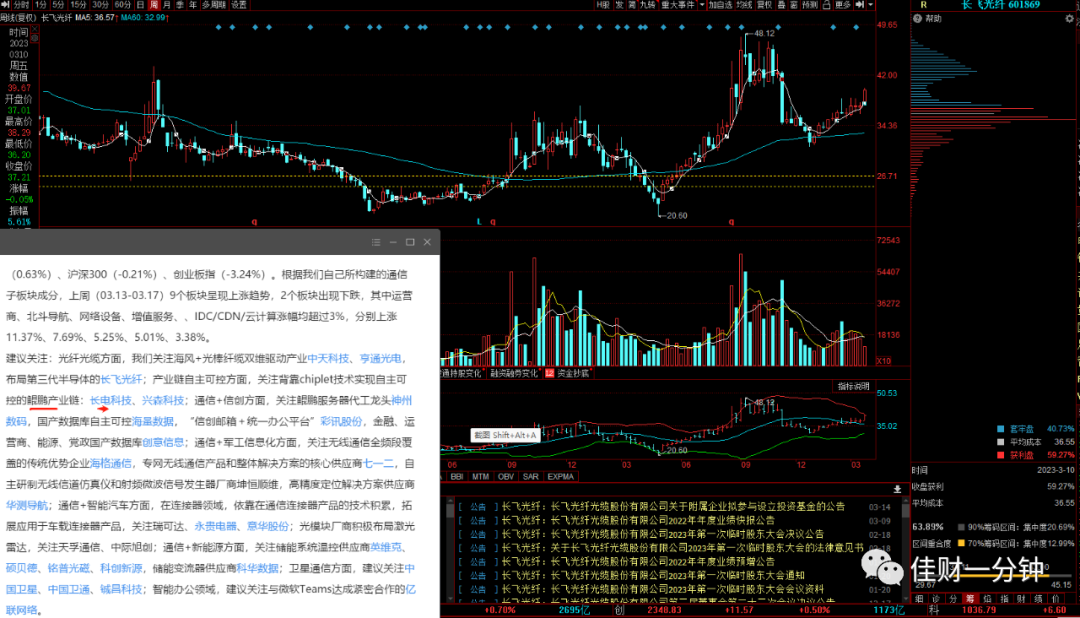
Task: Select the 财 finance tab
Action: coord(1021,599)
